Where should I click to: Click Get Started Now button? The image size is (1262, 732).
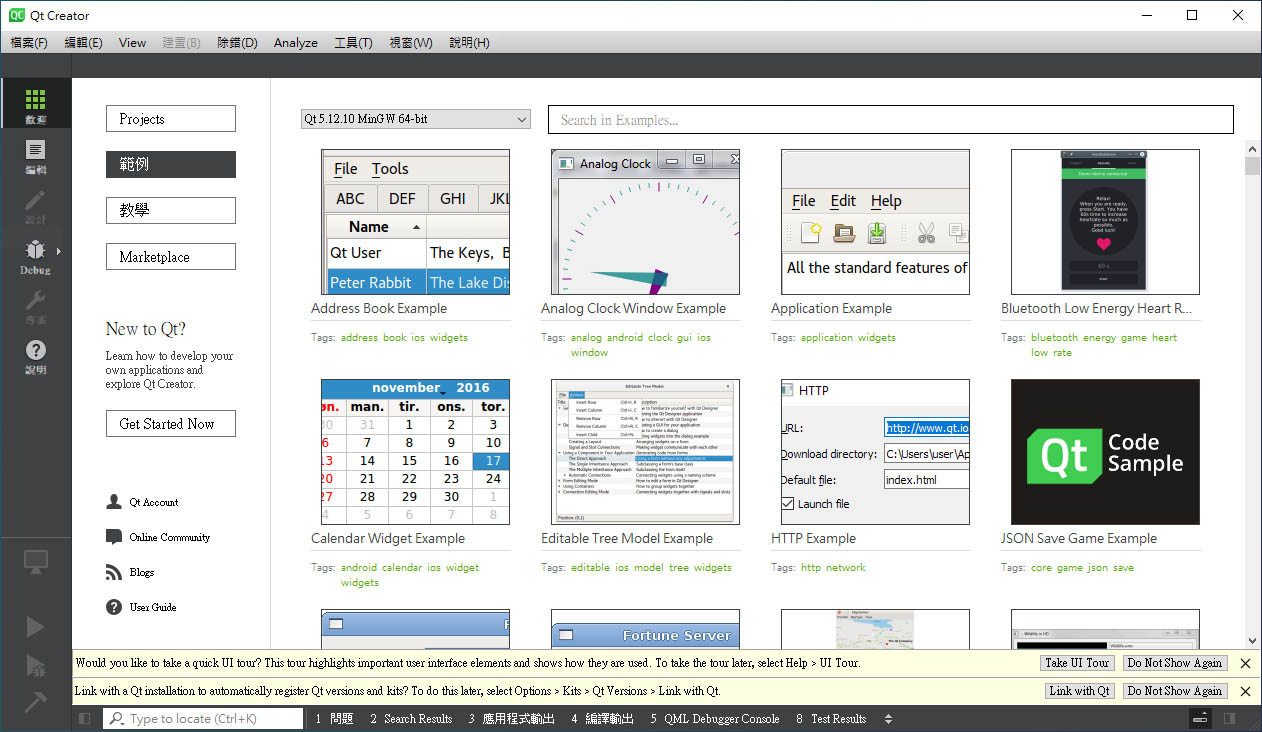click(171, 424)
